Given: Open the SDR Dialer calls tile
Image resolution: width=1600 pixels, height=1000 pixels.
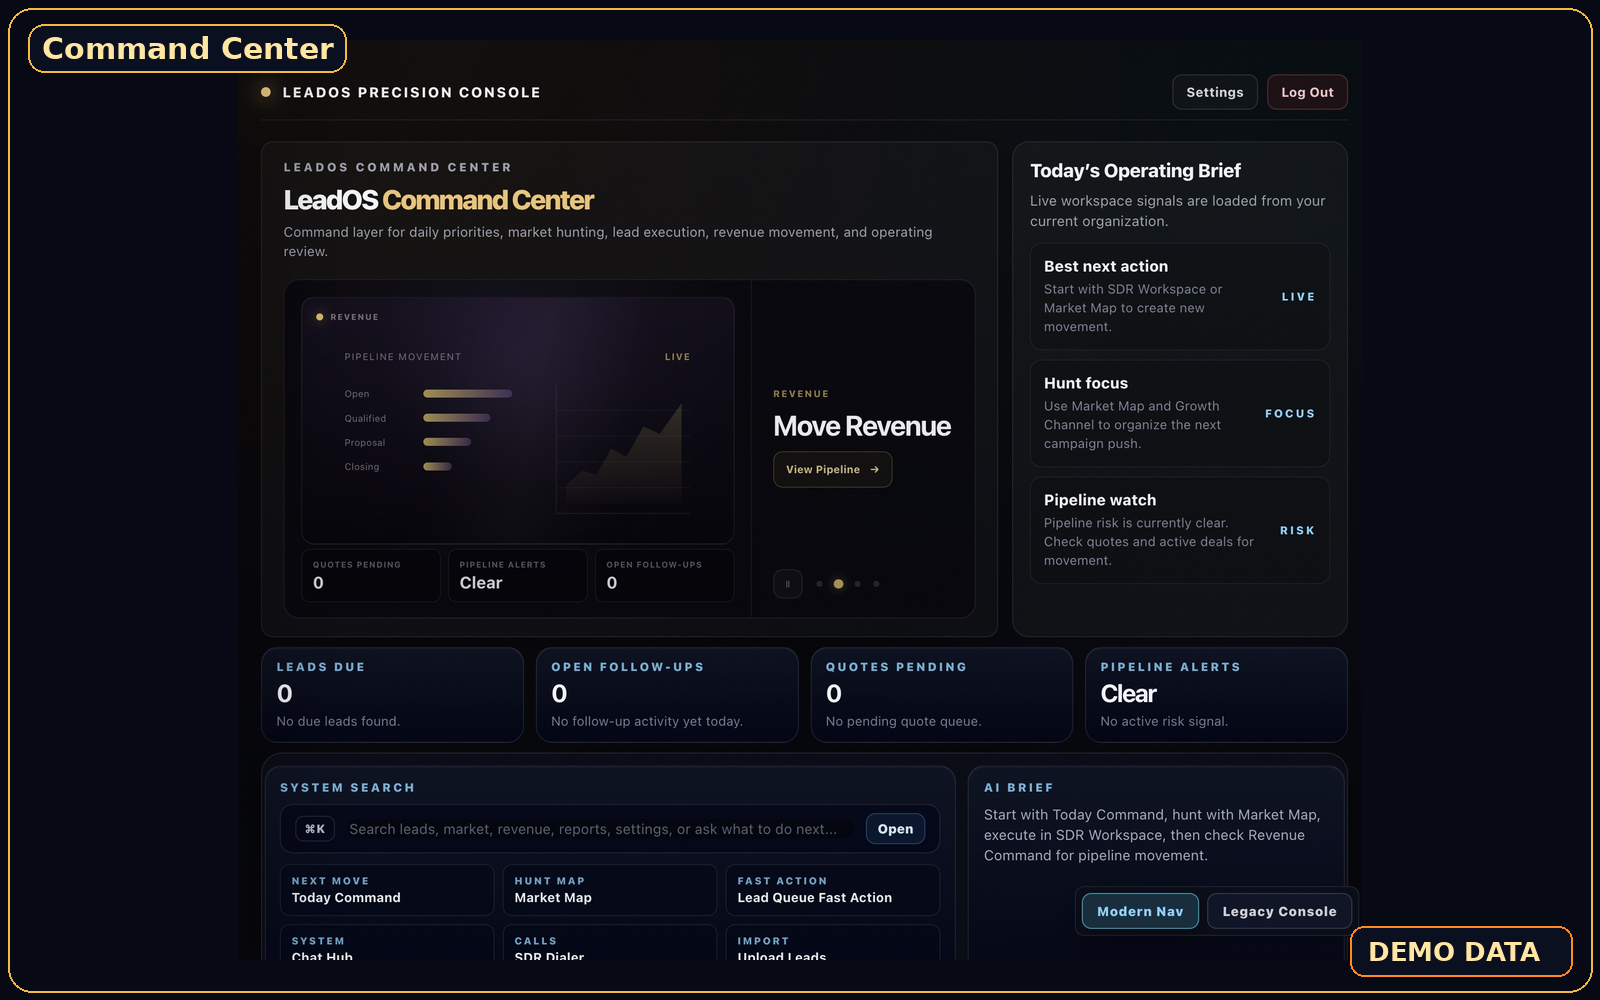Looking at the screenshot, I should pyautogui.click(x=609, y=944).
